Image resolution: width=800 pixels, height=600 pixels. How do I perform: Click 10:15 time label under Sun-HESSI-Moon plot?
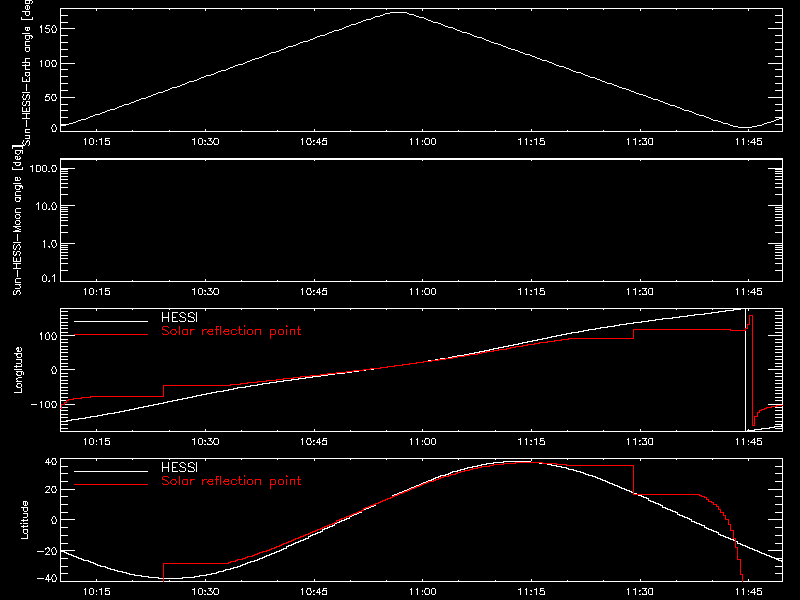96,292
